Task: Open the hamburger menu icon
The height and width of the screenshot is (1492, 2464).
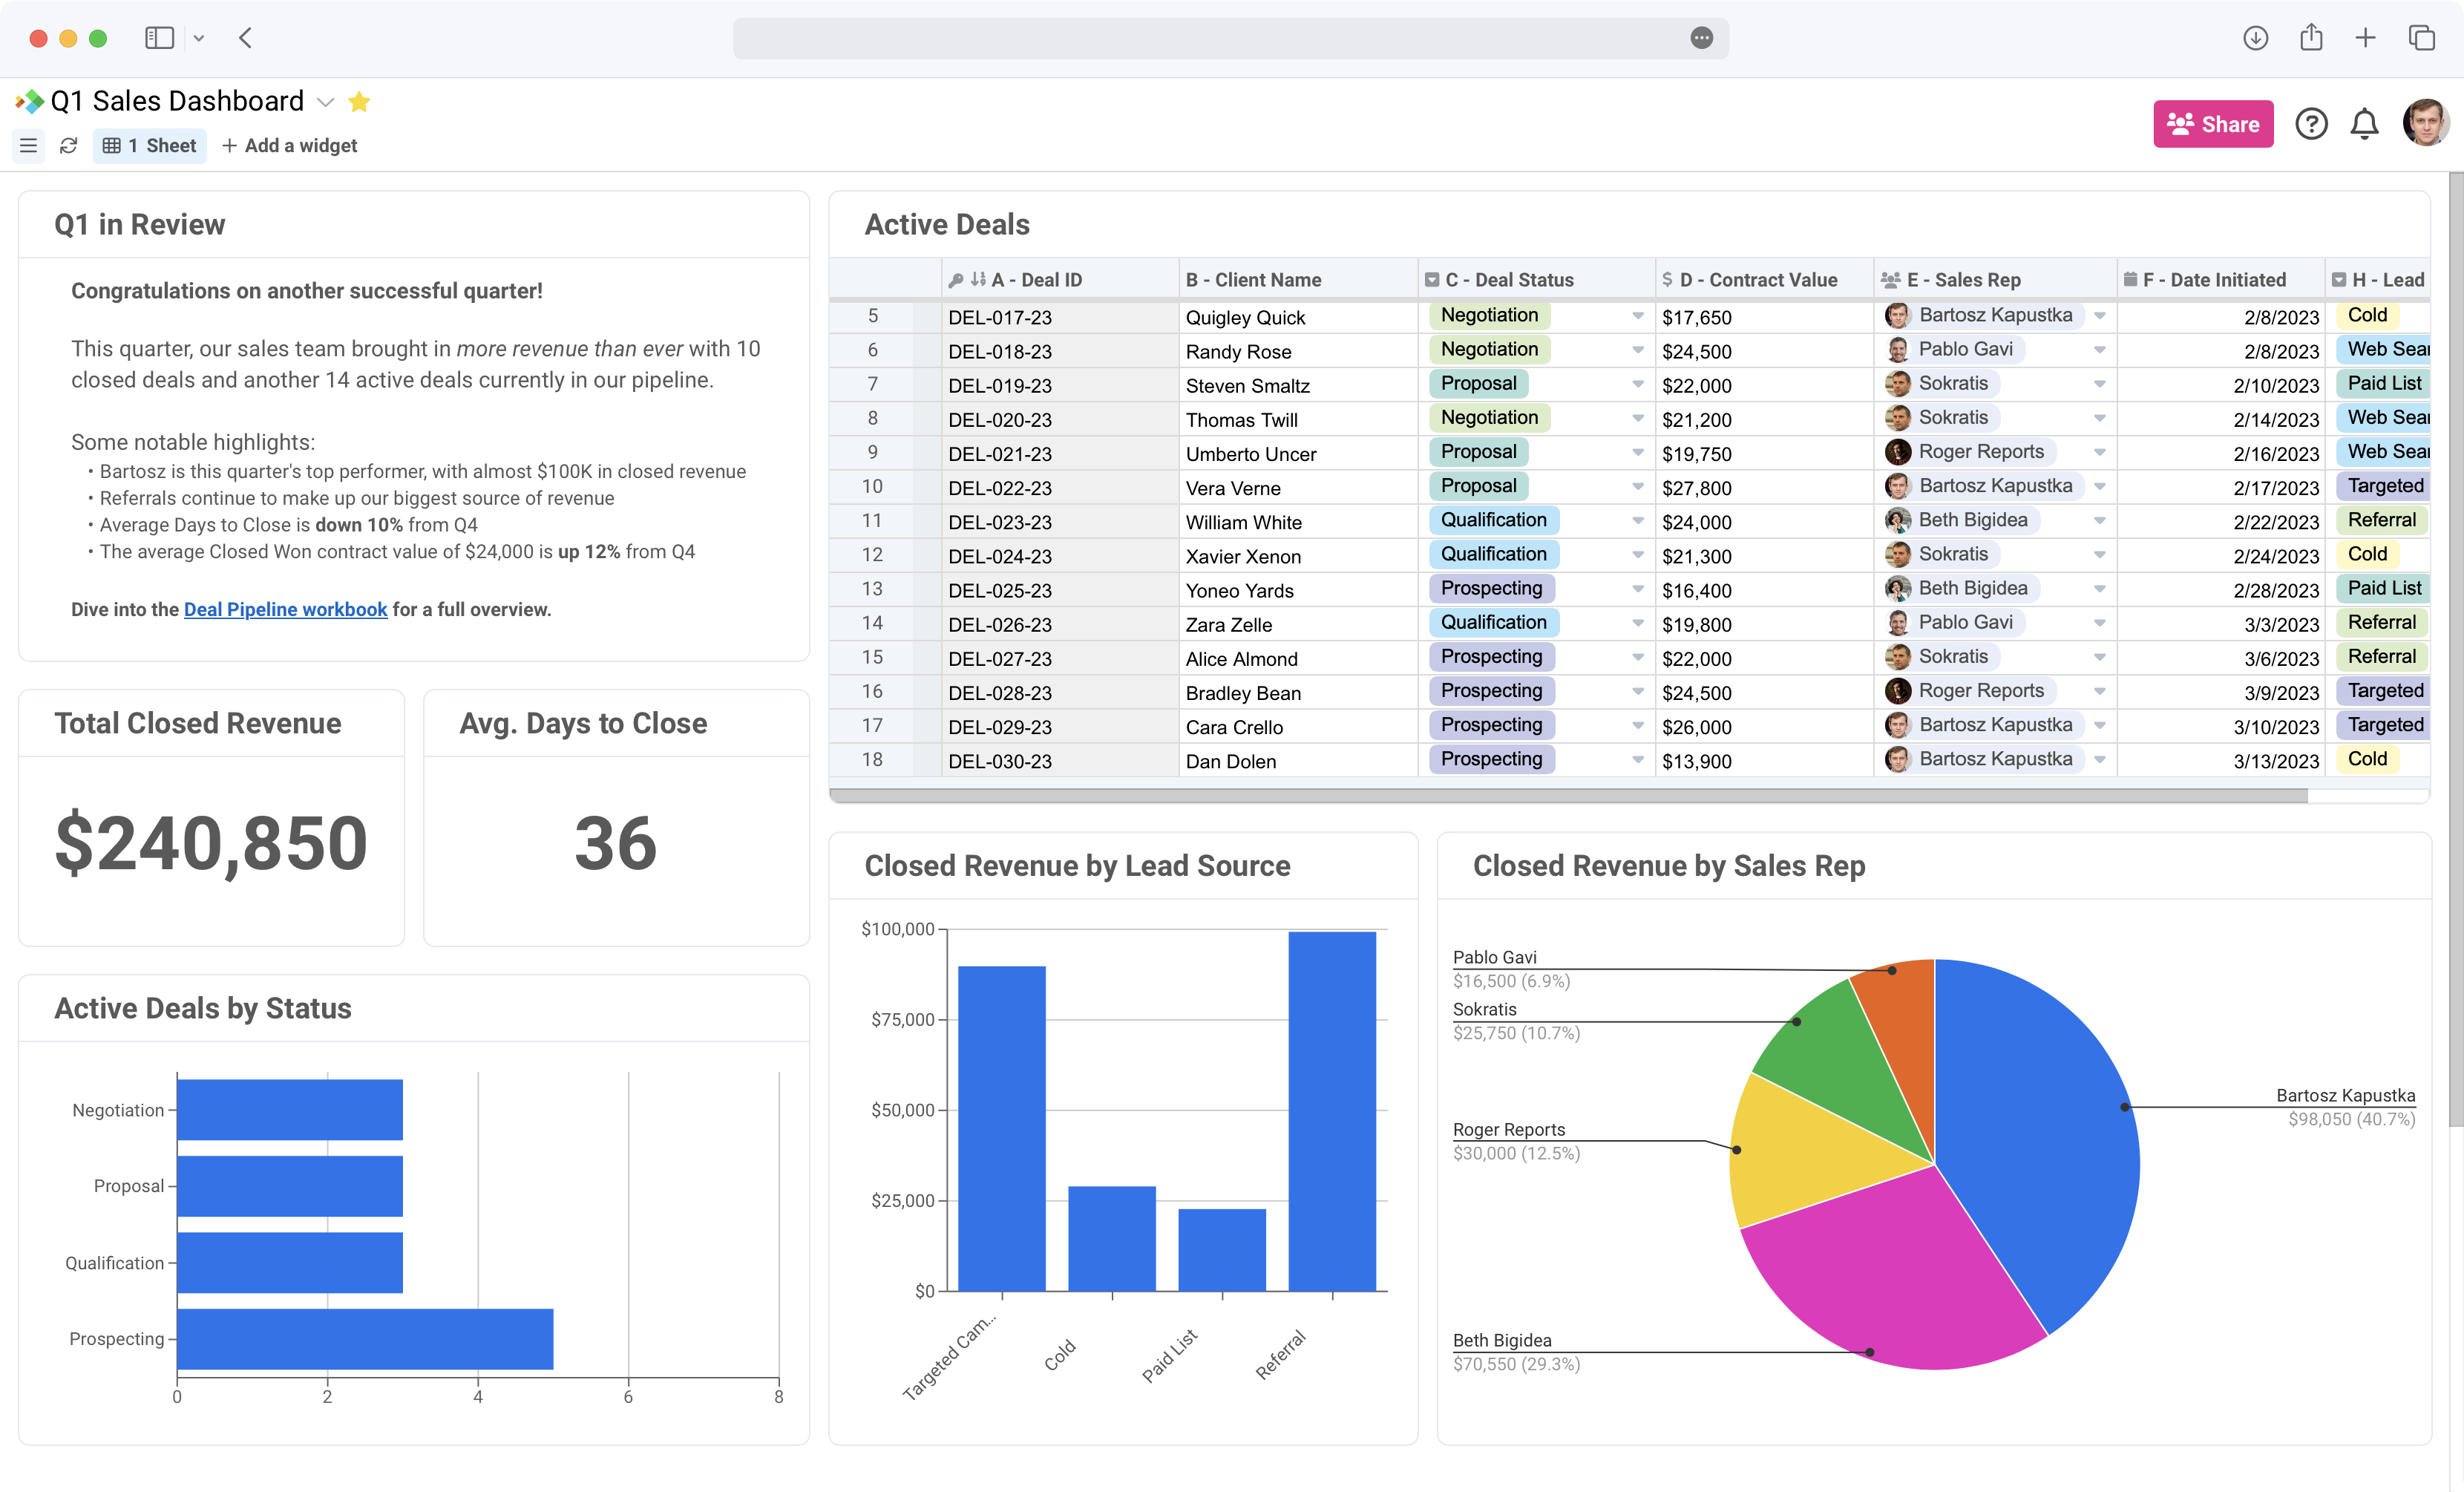Action: coord(28,146)
